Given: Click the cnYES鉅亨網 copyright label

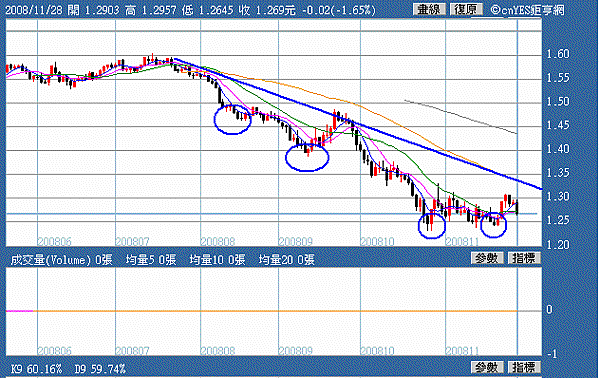Looking at the screenshot, I should pos(528,10).
